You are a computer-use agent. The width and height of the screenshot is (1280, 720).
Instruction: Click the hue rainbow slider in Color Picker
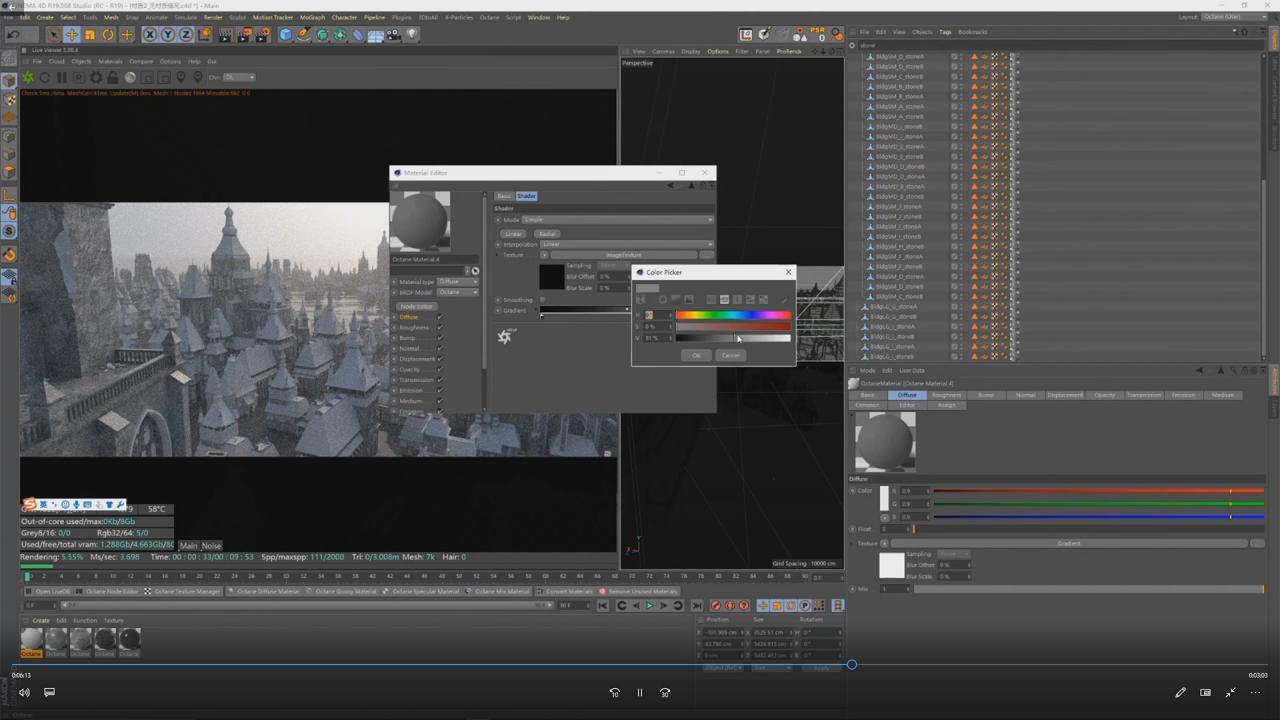click(733, 315)
